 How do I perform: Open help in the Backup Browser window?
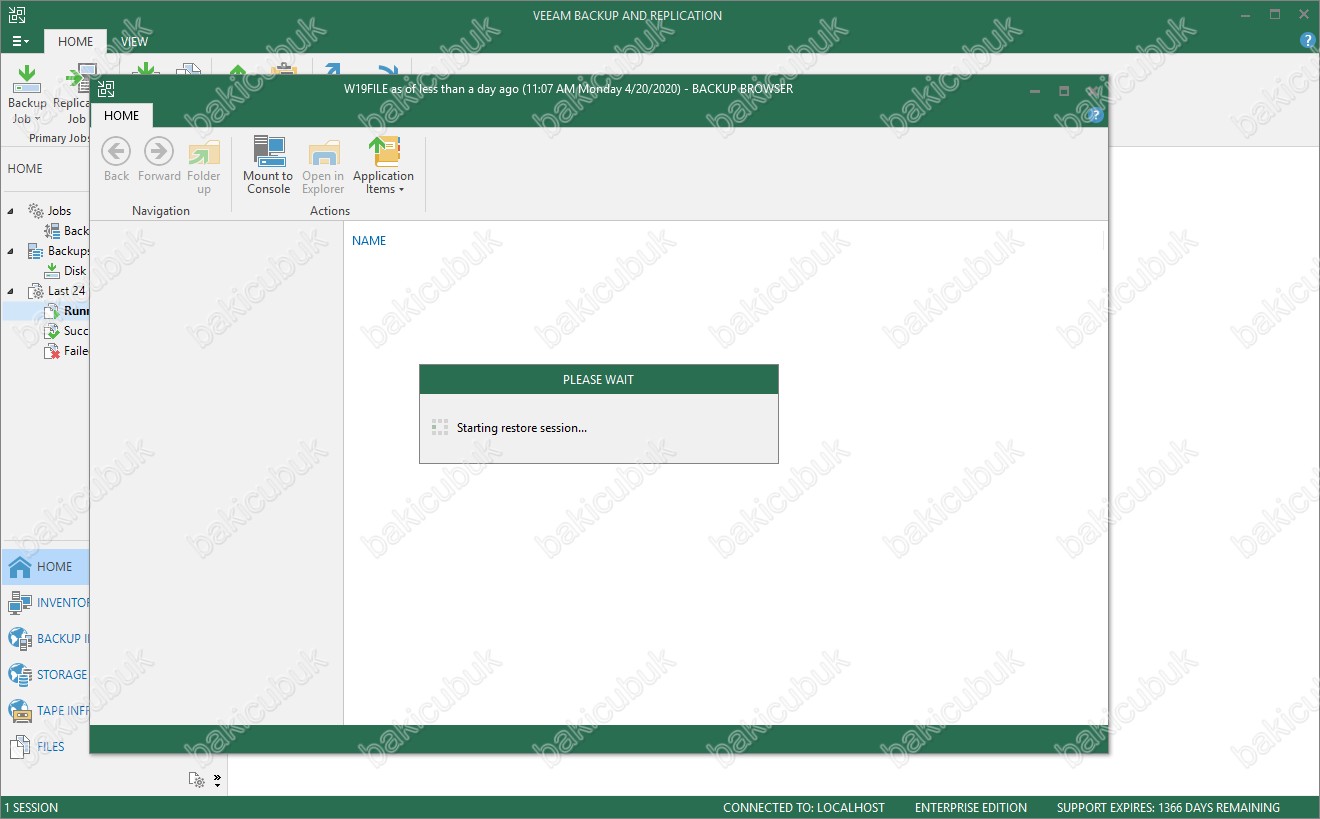point(1095,115)
